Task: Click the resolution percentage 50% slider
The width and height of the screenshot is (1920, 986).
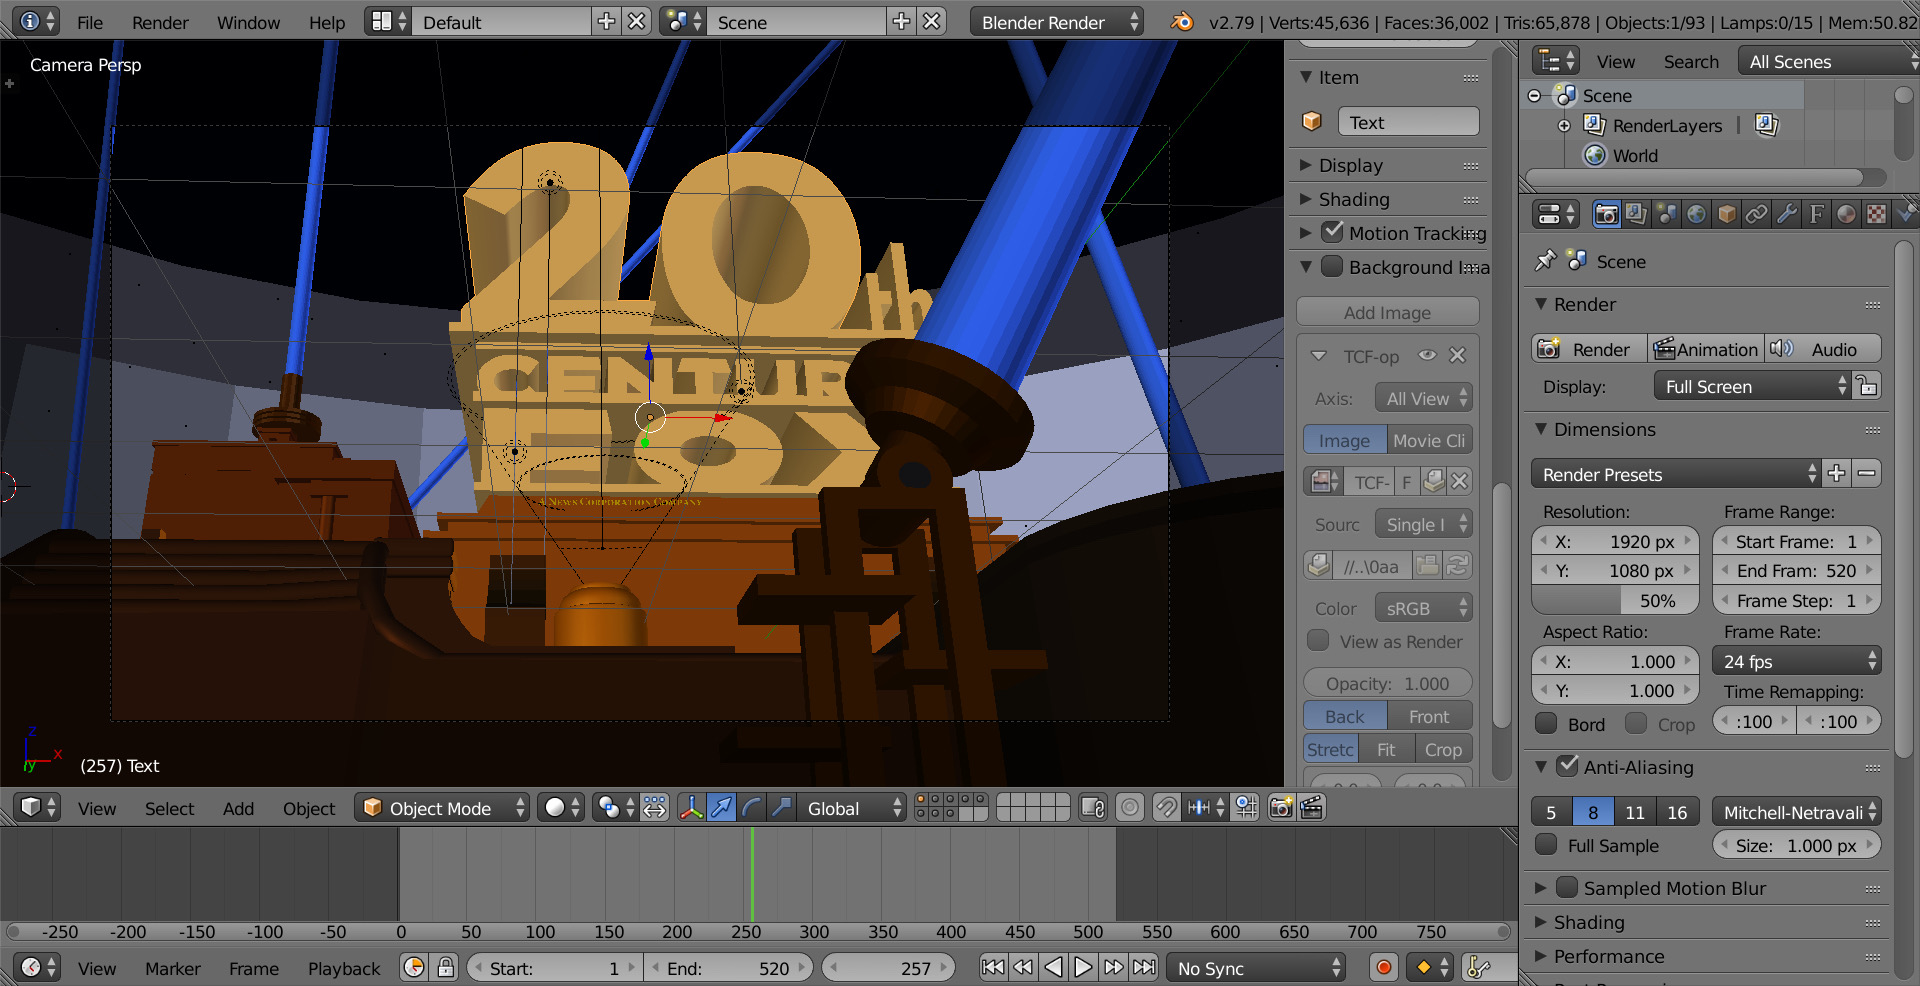Action: coord(1615,600)
